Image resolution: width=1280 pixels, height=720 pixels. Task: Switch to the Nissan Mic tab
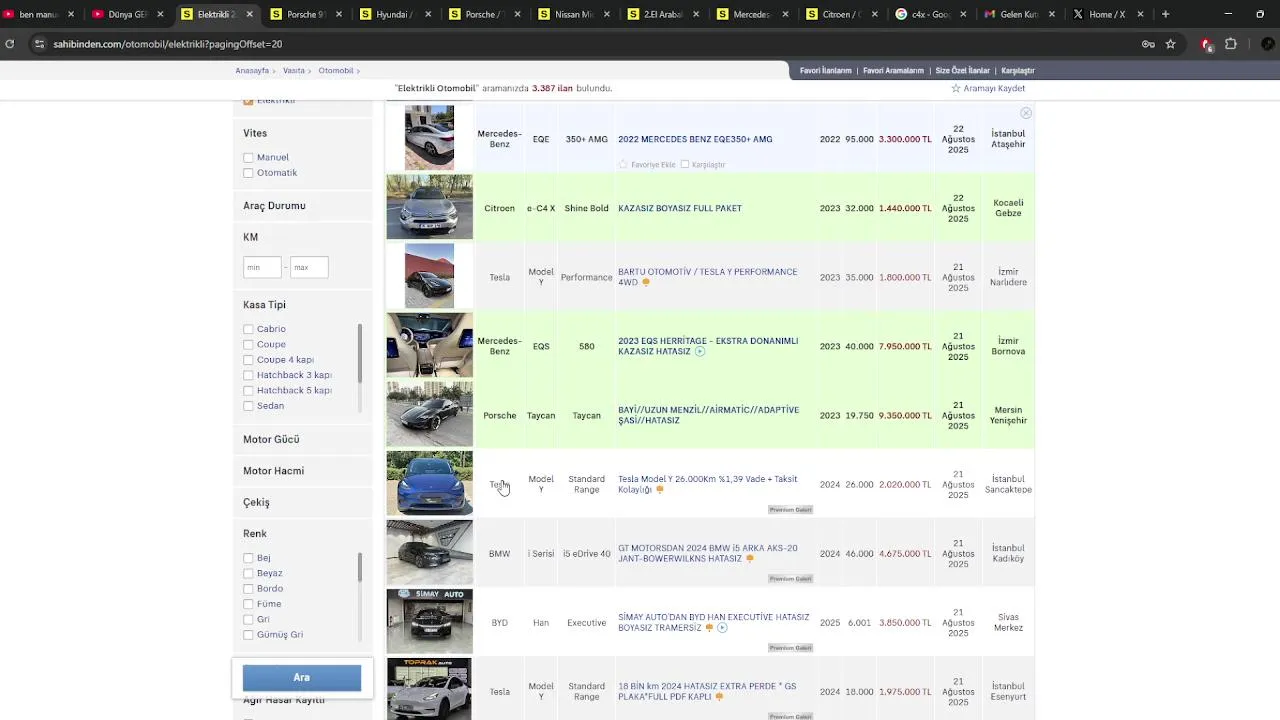pos(574,14)
